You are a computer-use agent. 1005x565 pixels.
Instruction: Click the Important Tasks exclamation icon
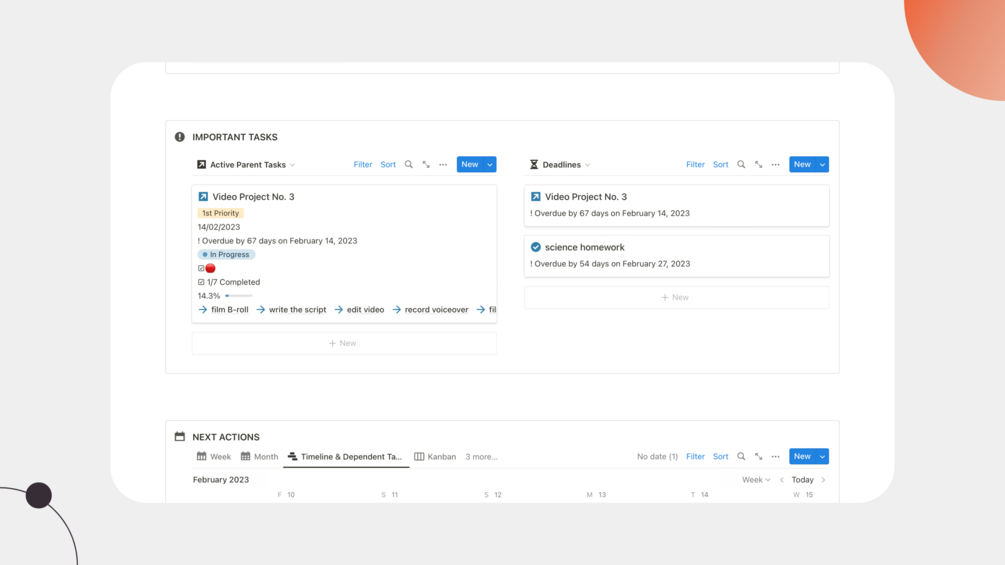(x=179, y=137)
